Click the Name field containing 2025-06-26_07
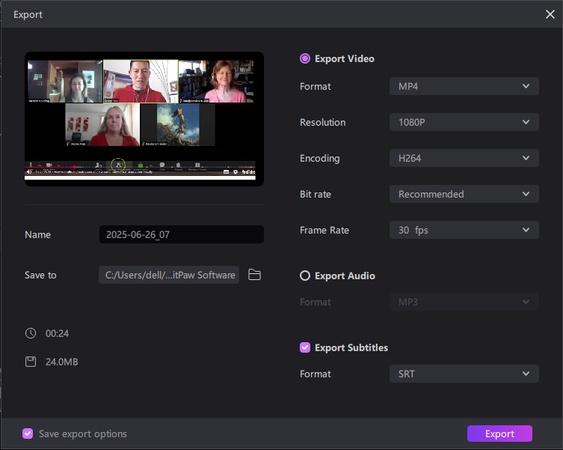Screen dimensions: 563x450 coord(181,235)
